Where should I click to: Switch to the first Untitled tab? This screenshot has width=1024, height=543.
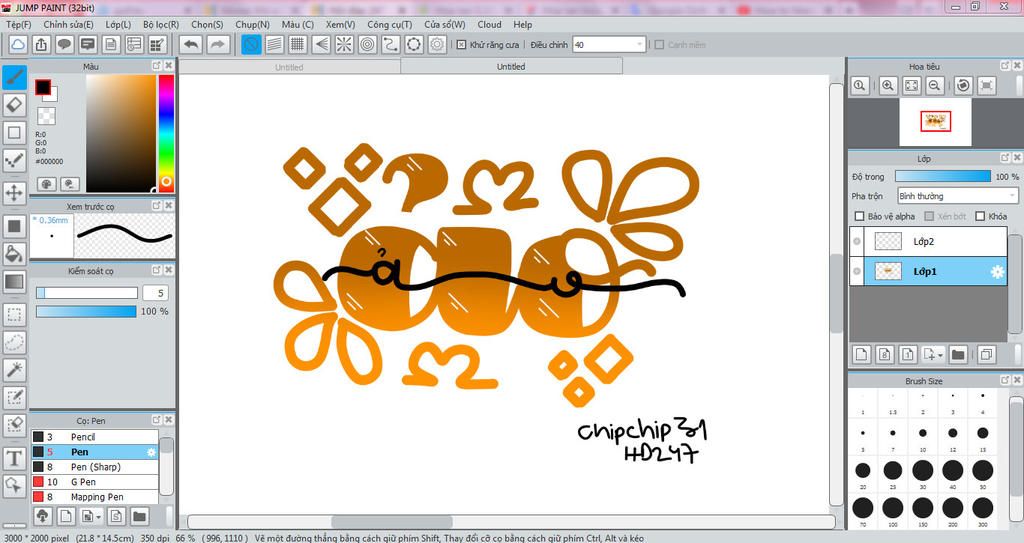(289, 67)
